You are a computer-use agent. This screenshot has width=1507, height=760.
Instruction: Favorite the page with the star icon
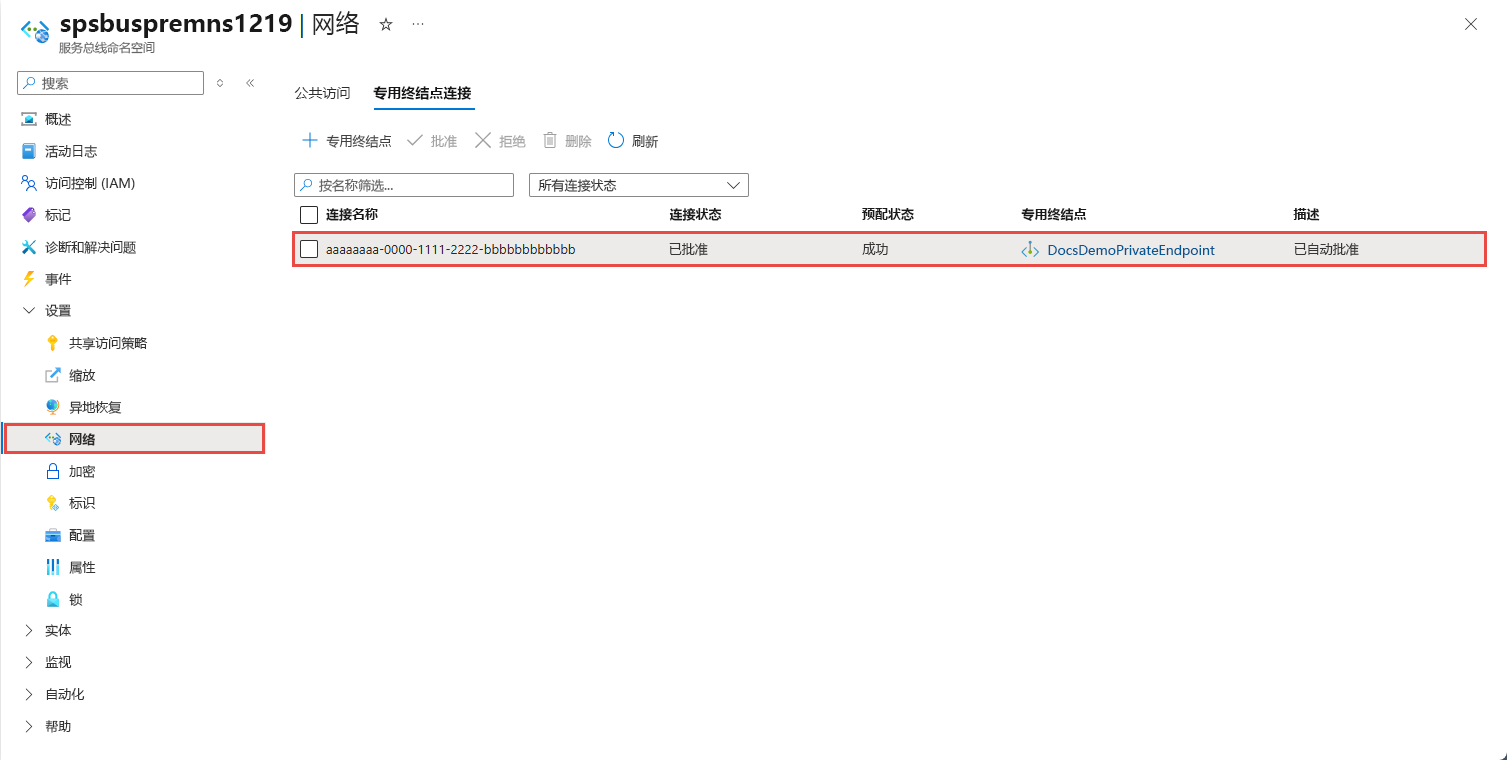pos(386,25)
